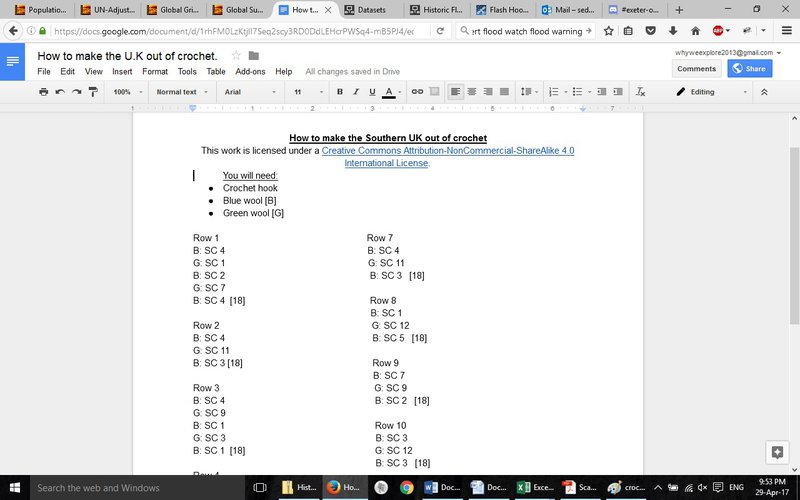The image size is (800, 500).
Task: Toggle italic formatting
Action: (x=356, y=92)
